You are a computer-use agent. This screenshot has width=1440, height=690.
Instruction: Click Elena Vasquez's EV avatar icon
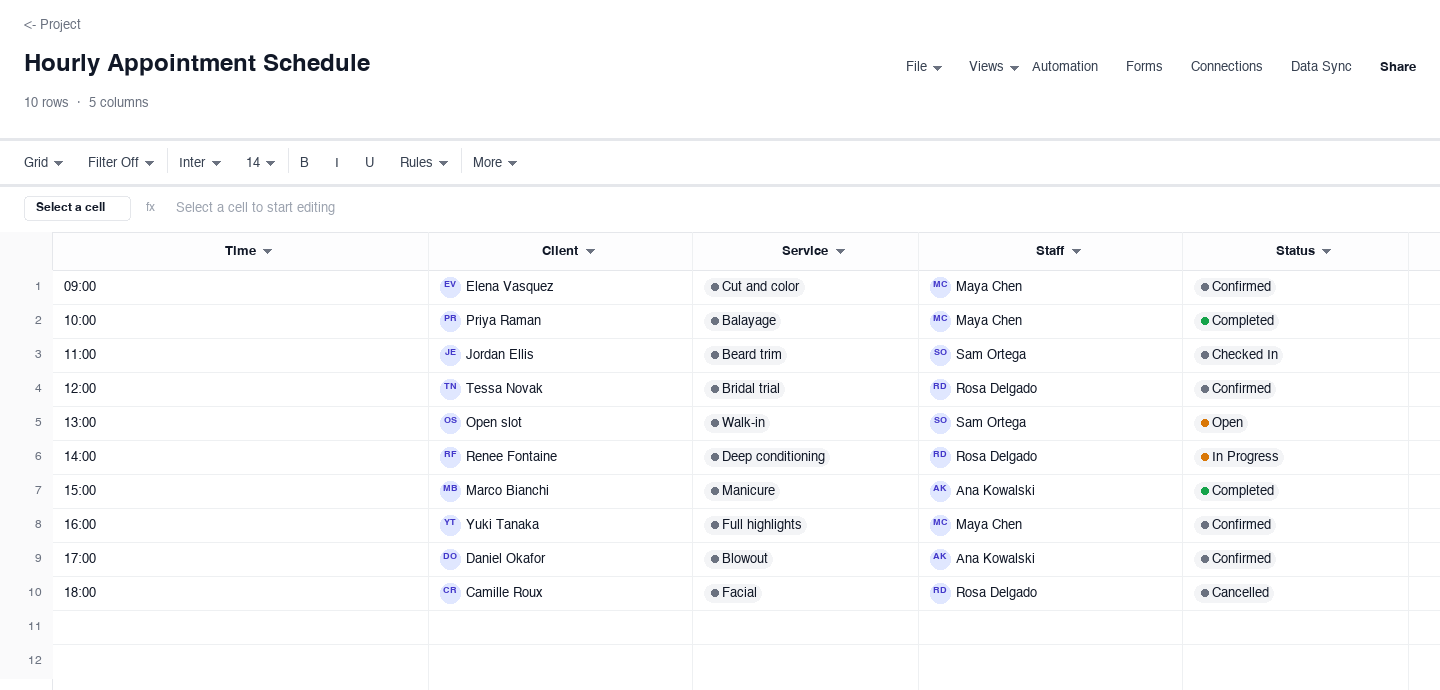point(450,287)
